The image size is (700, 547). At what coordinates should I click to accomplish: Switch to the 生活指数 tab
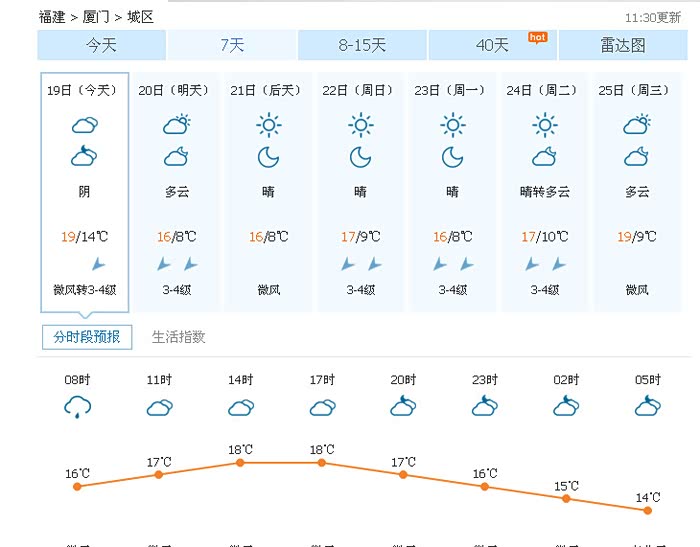(x=178, y=337)
